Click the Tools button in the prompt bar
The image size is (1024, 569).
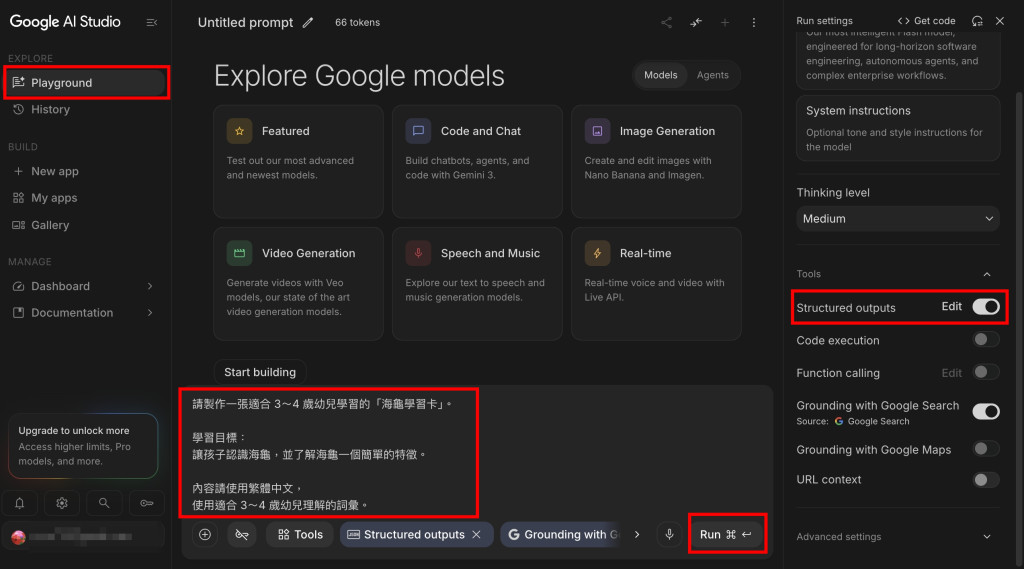pyautogui.click(x=300, y=534)
